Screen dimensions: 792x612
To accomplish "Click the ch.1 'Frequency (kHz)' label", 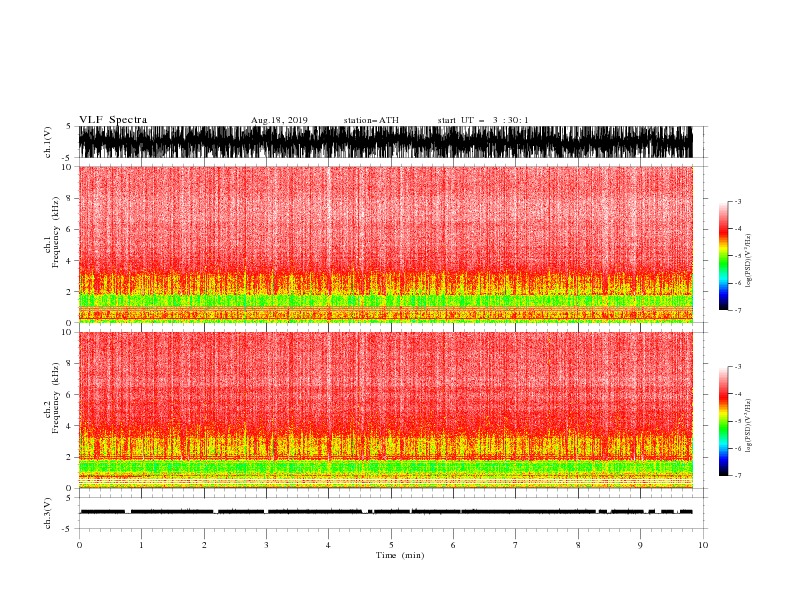I will pyautogui.click(x=56, y=232).
